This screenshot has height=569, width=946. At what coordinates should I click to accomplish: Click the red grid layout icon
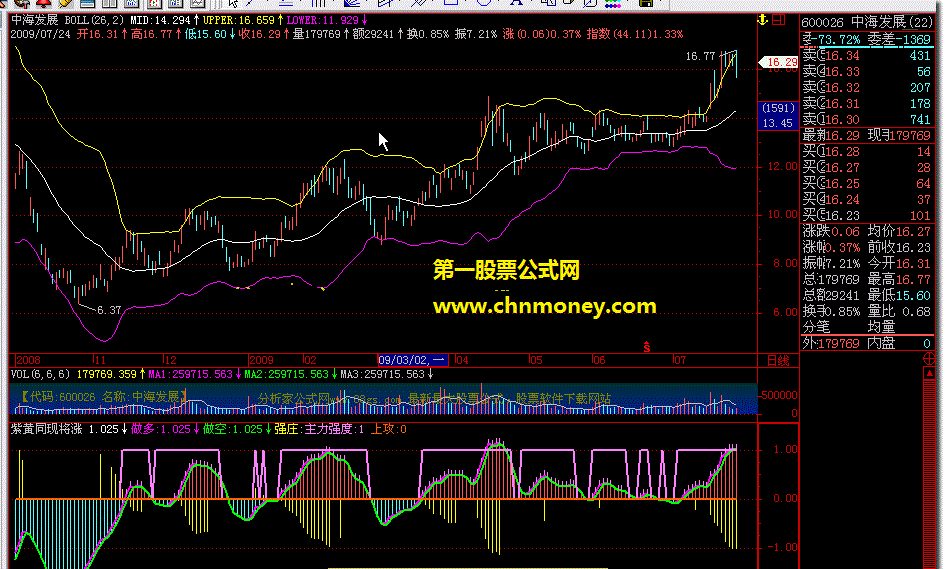pos(779,20)
